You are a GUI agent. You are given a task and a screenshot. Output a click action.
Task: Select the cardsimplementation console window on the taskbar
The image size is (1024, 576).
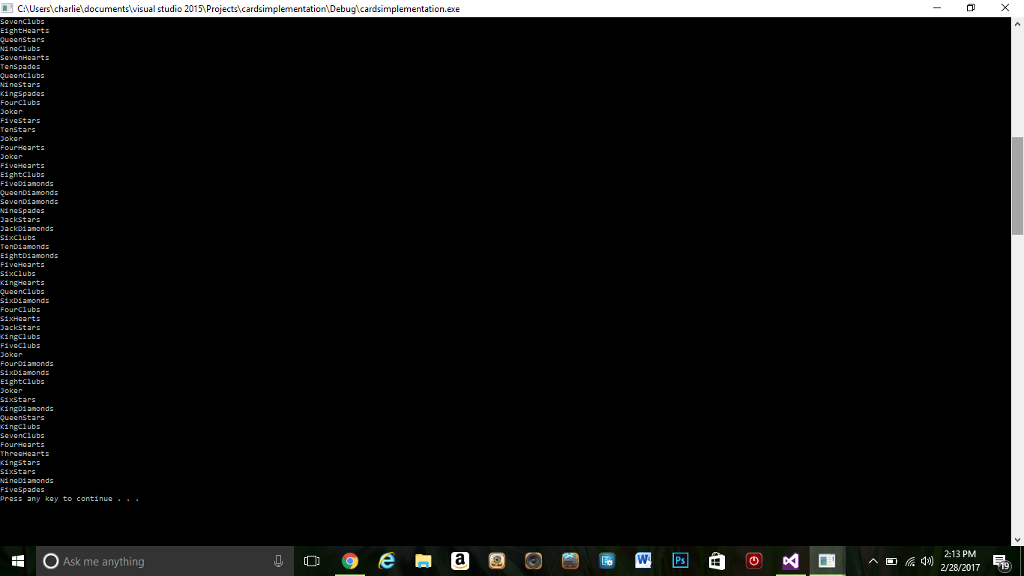(826, 560)
